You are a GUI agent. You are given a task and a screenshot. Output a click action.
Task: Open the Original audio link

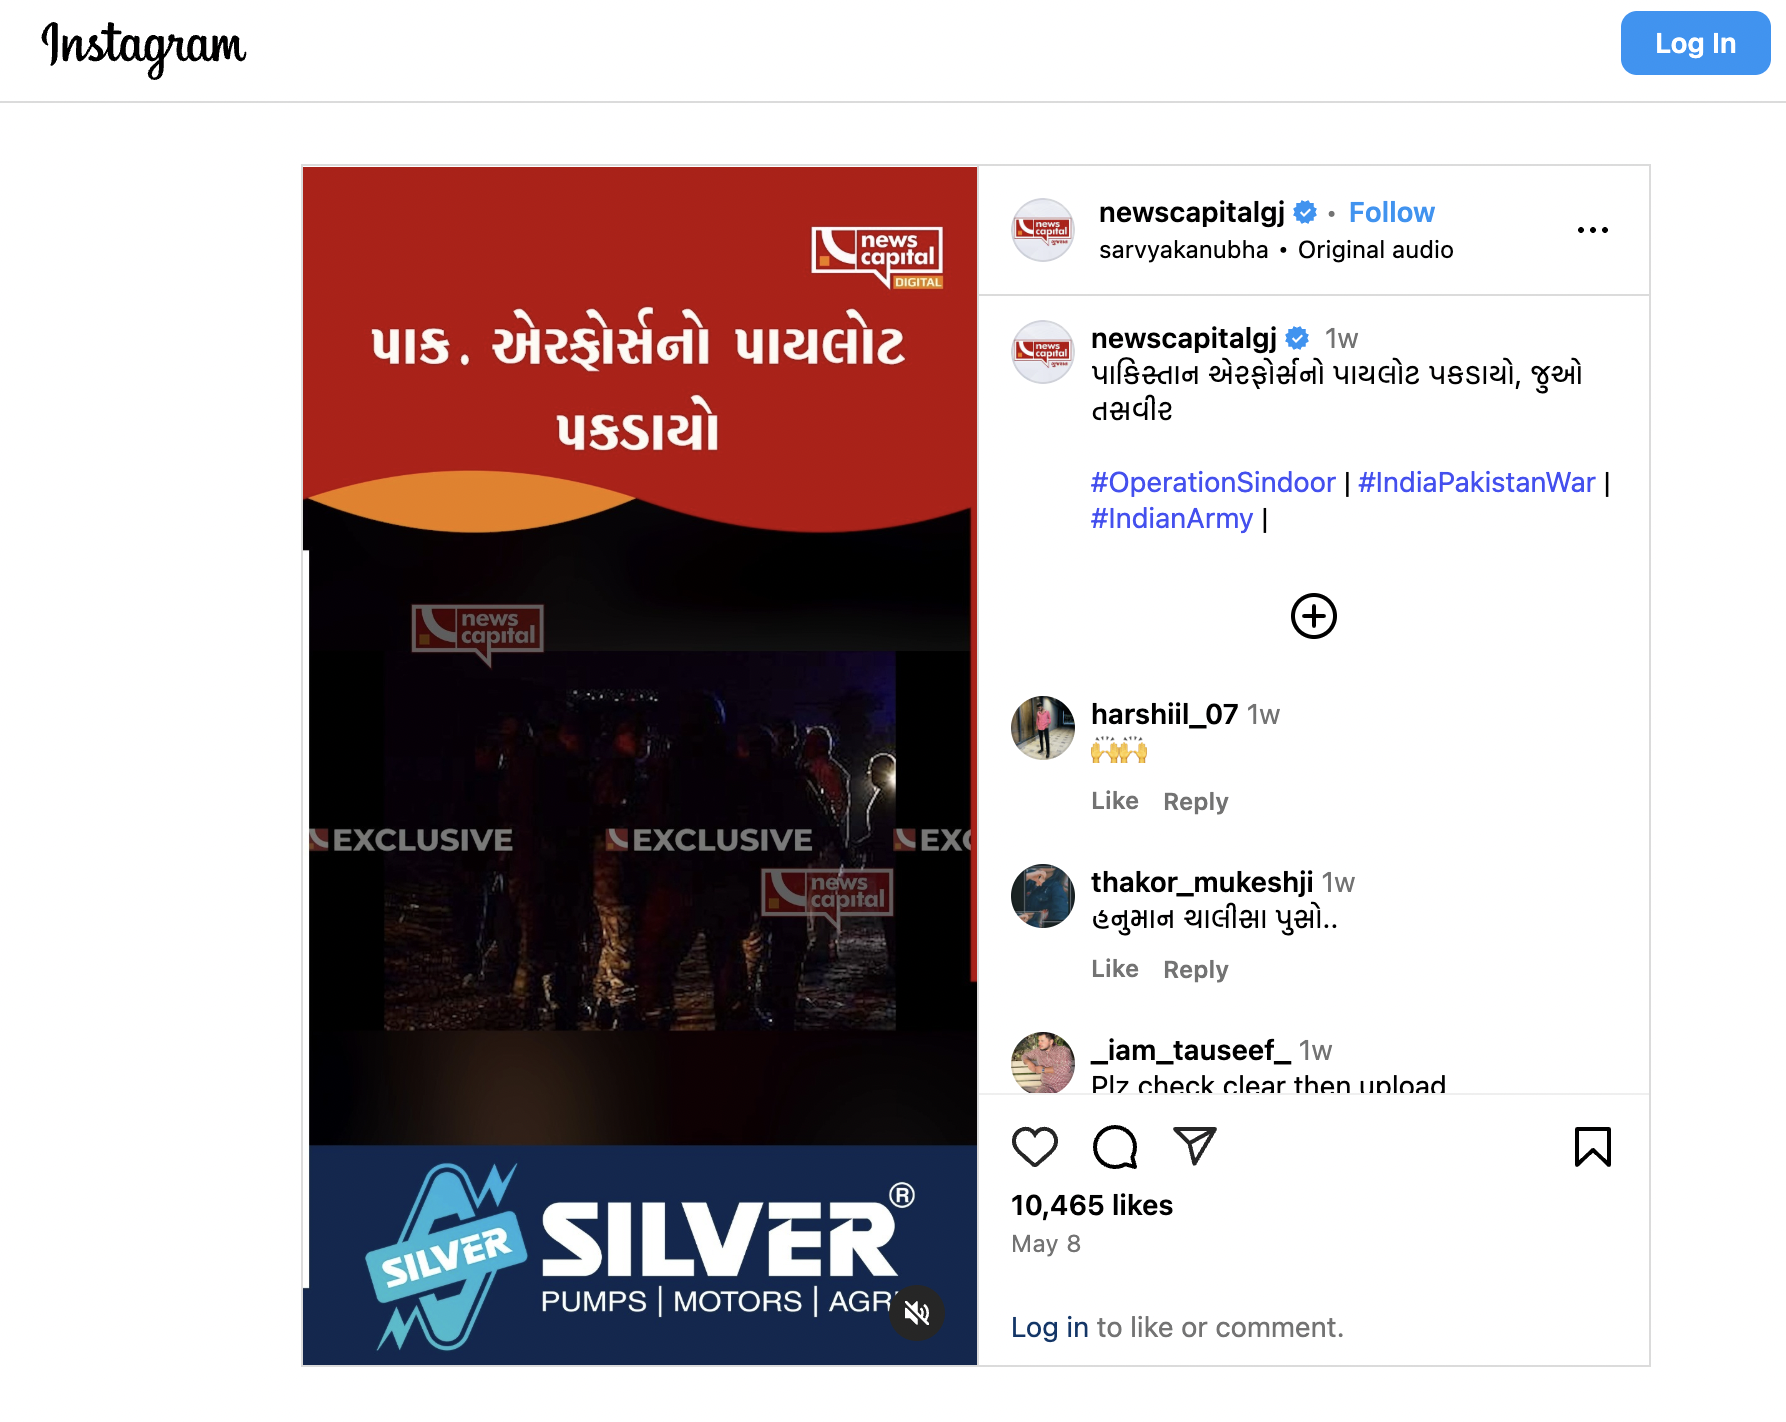1376,250
